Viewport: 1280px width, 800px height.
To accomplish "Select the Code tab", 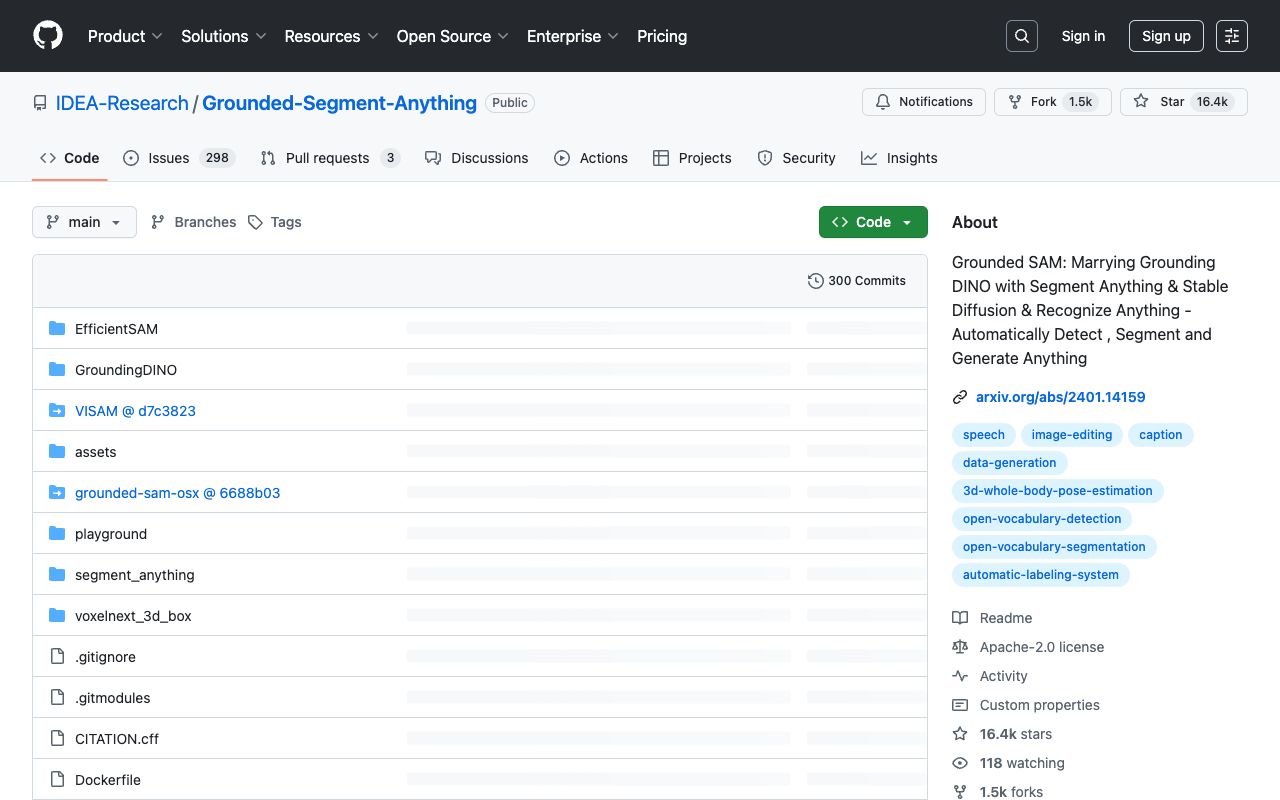I will 70,158.
